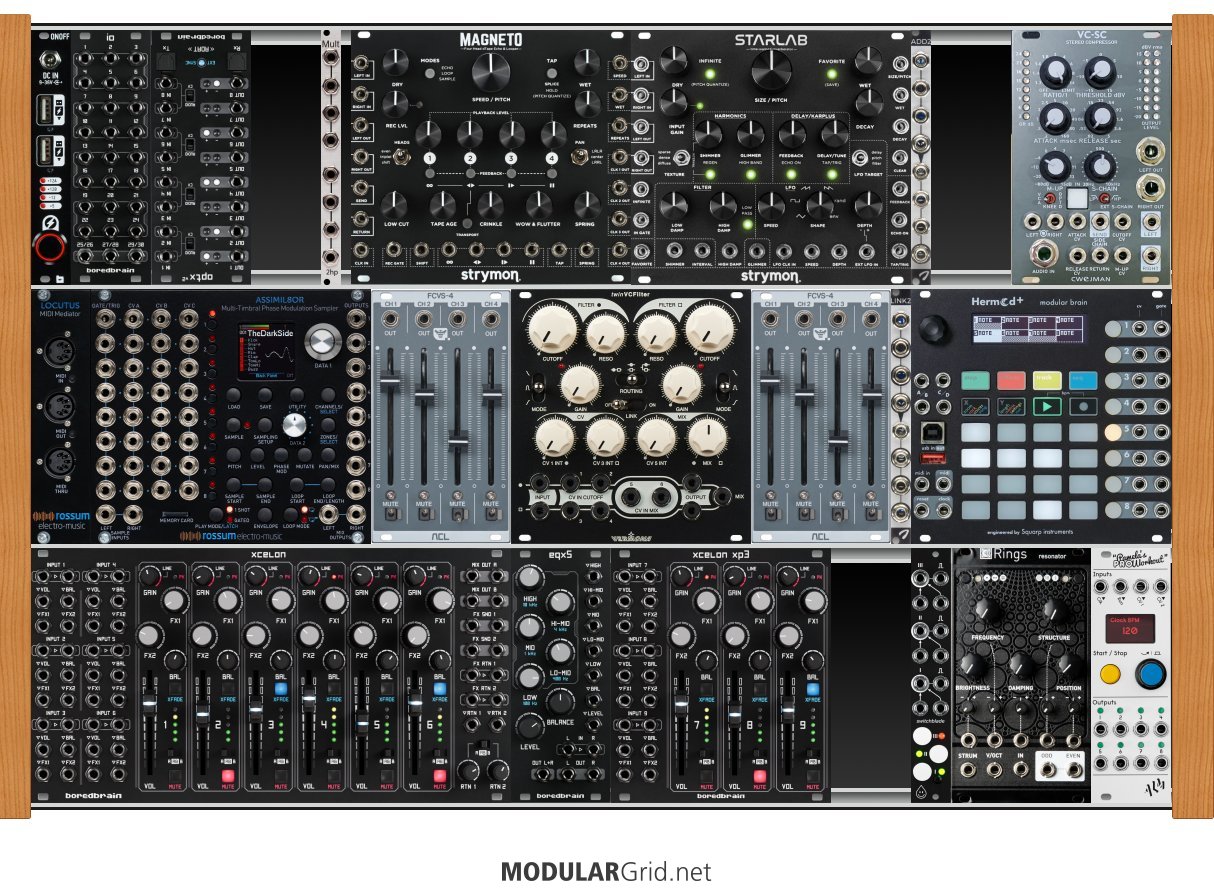Turn Pamela's blue encoder knob
This screenshot has height=893, width=1214.
1153,676
